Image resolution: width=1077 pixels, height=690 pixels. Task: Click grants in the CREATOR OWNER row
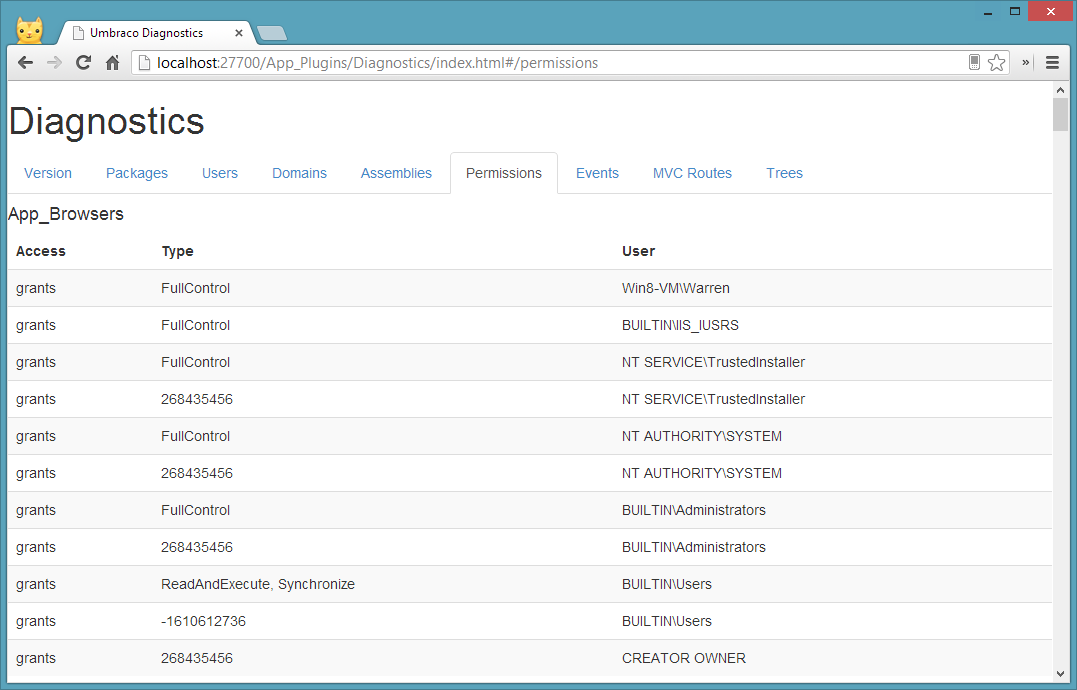coord(36,658)
